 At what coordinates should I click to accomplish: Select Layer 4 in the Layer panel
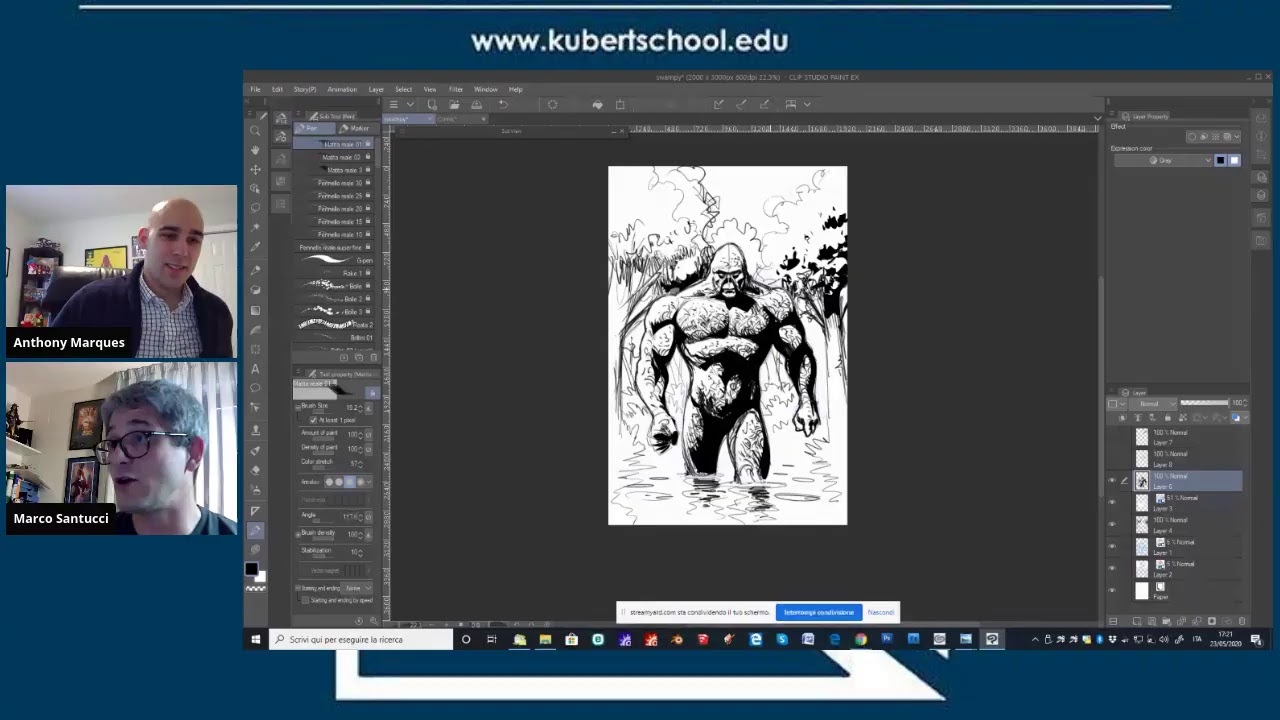pos(1188,524)
